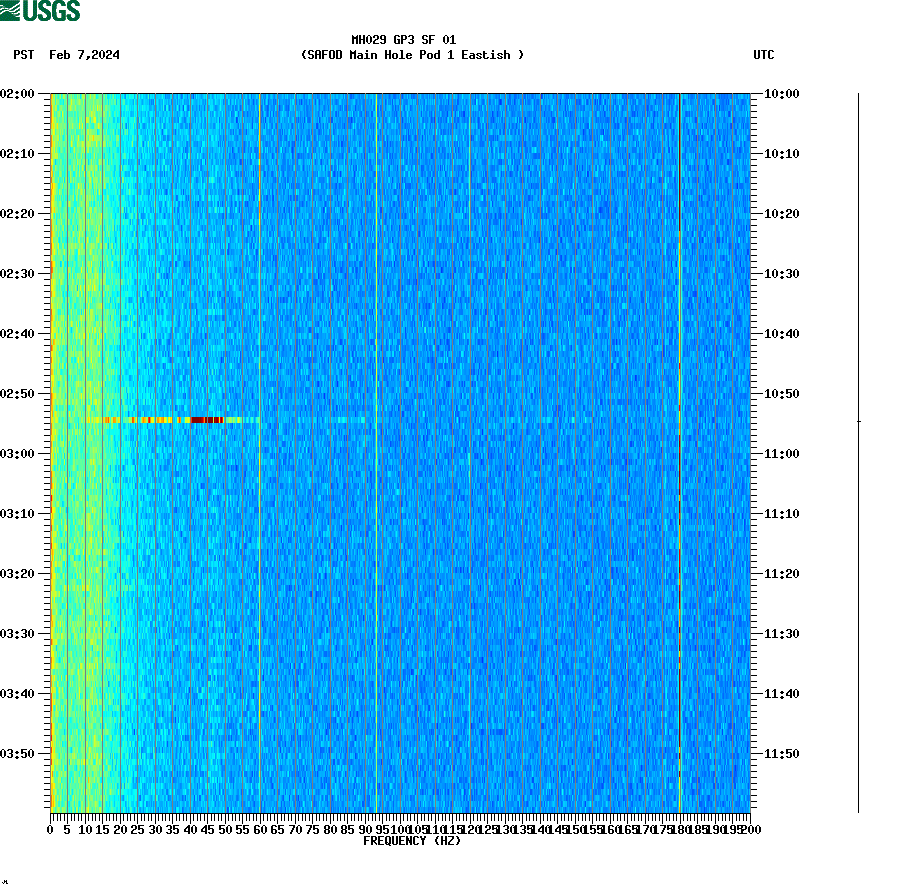Click the UTC timezone label
Image resolution: width=902 pixels, height=893 pixels.
point(765,56)
